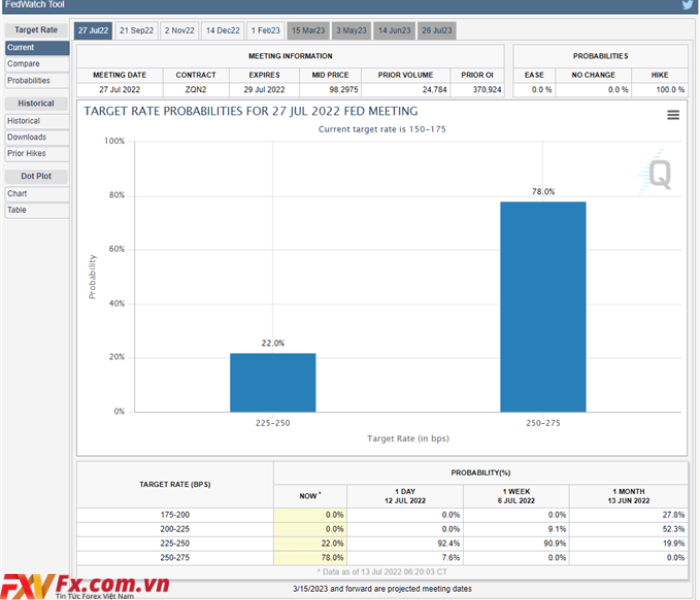Select the 14 Dec22 tab
700x600 pixels.
222,30
